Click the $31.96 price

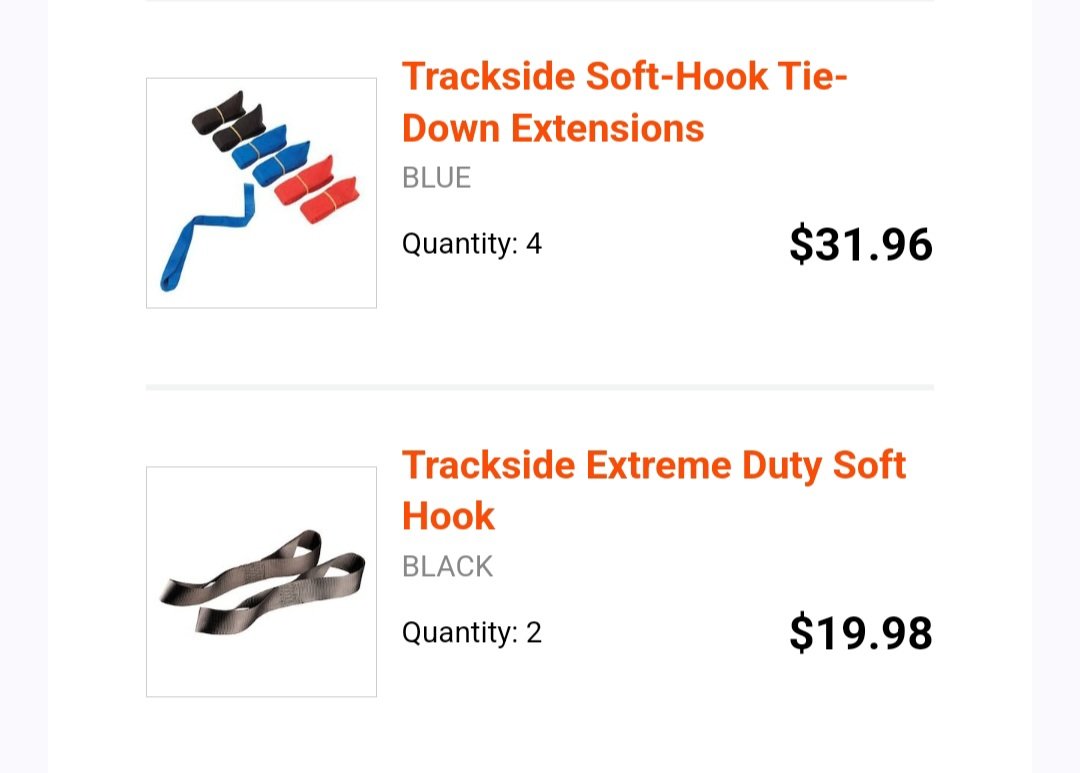tap(861, 244)
